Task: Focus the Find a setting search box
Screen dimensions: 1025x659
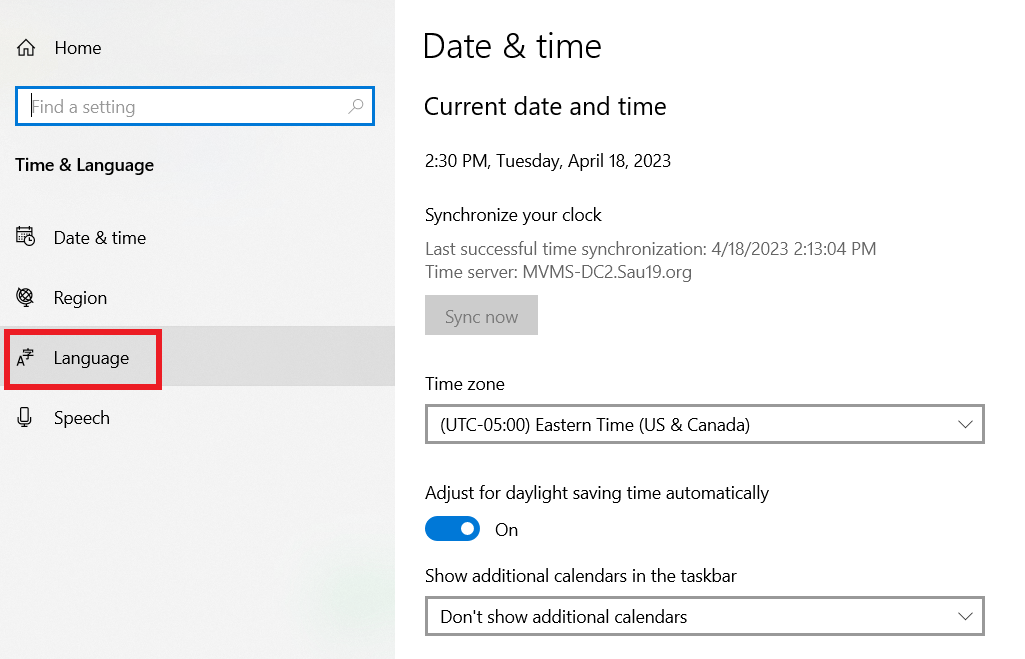Action: point(185,107)
